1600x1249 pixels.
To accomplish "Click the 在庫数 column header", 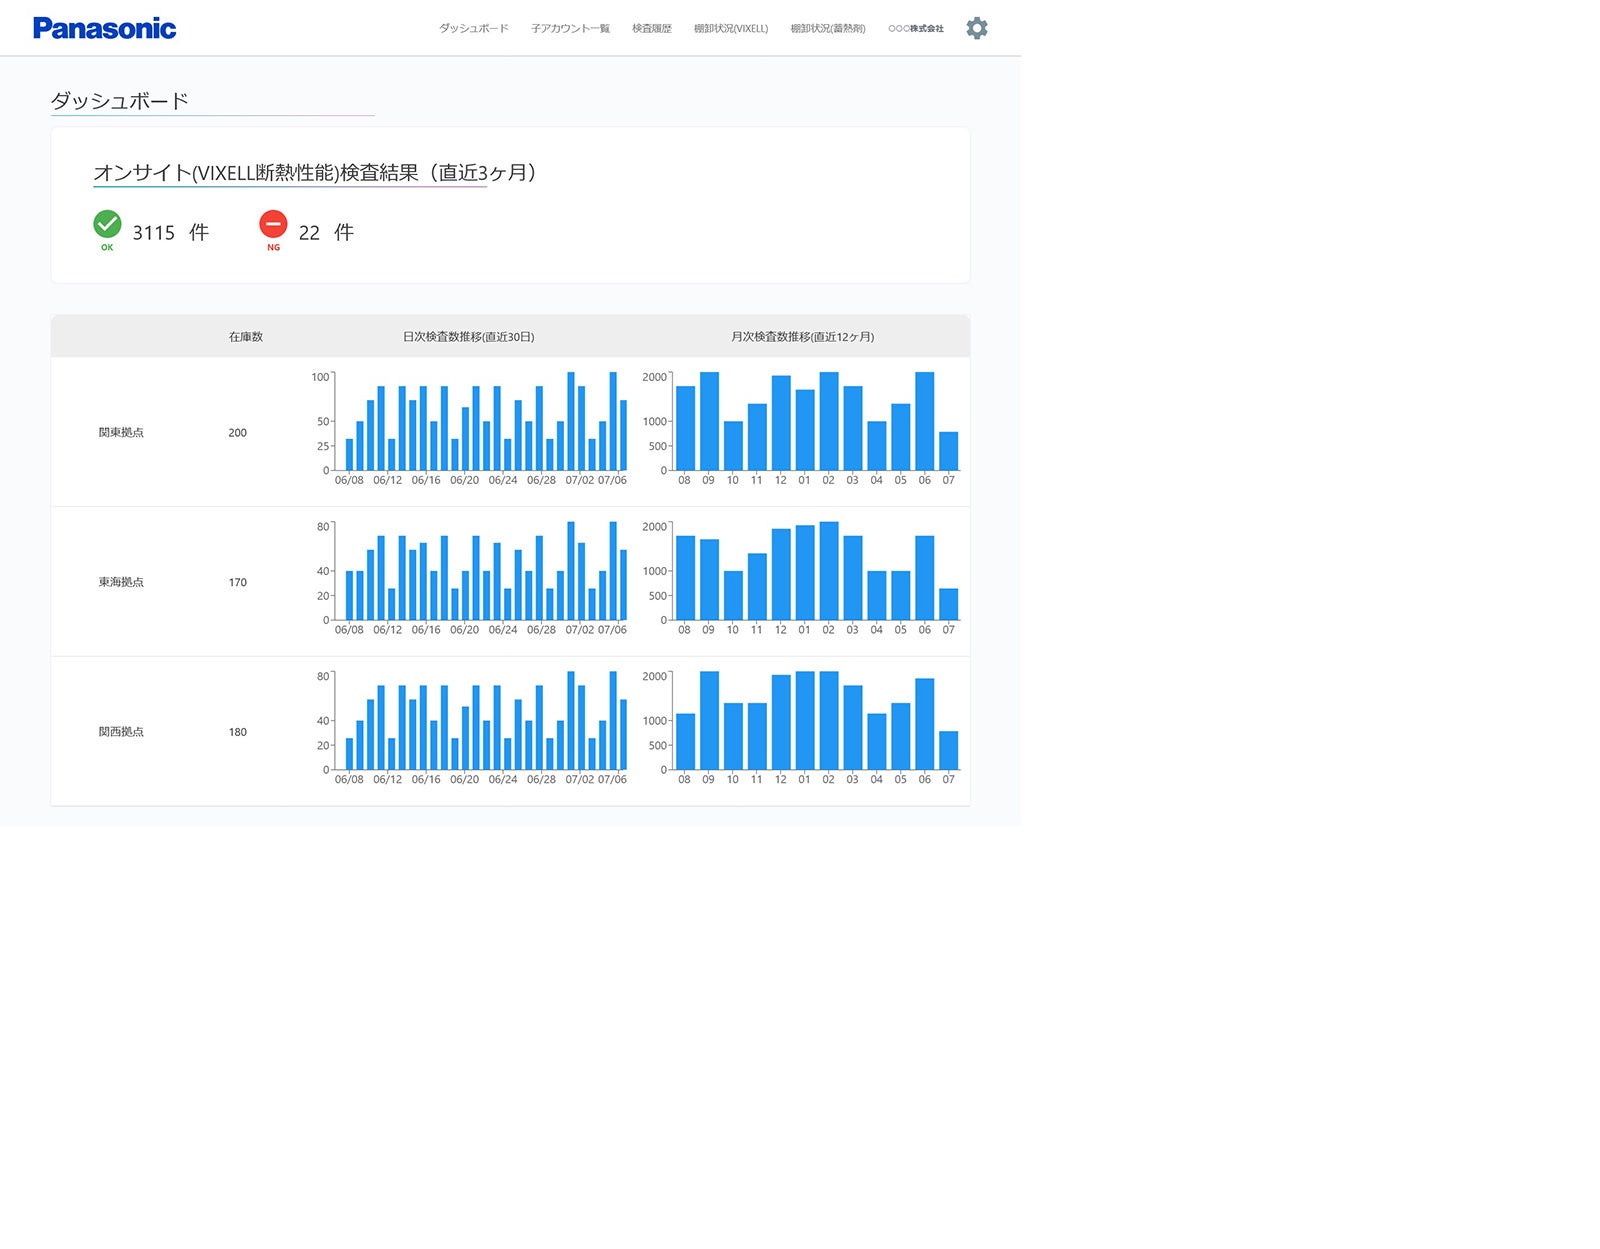I will [246, 337].
